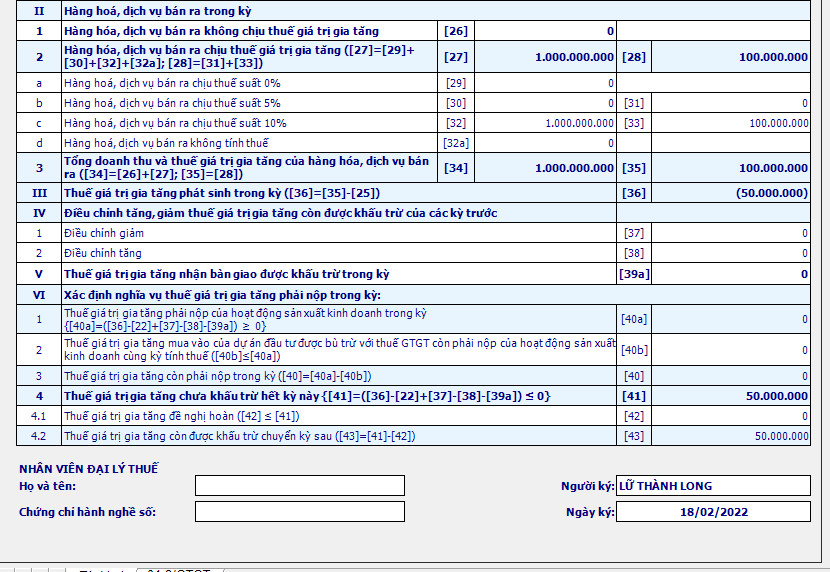Select the value cell for indicator [39a]

point(730,274)
